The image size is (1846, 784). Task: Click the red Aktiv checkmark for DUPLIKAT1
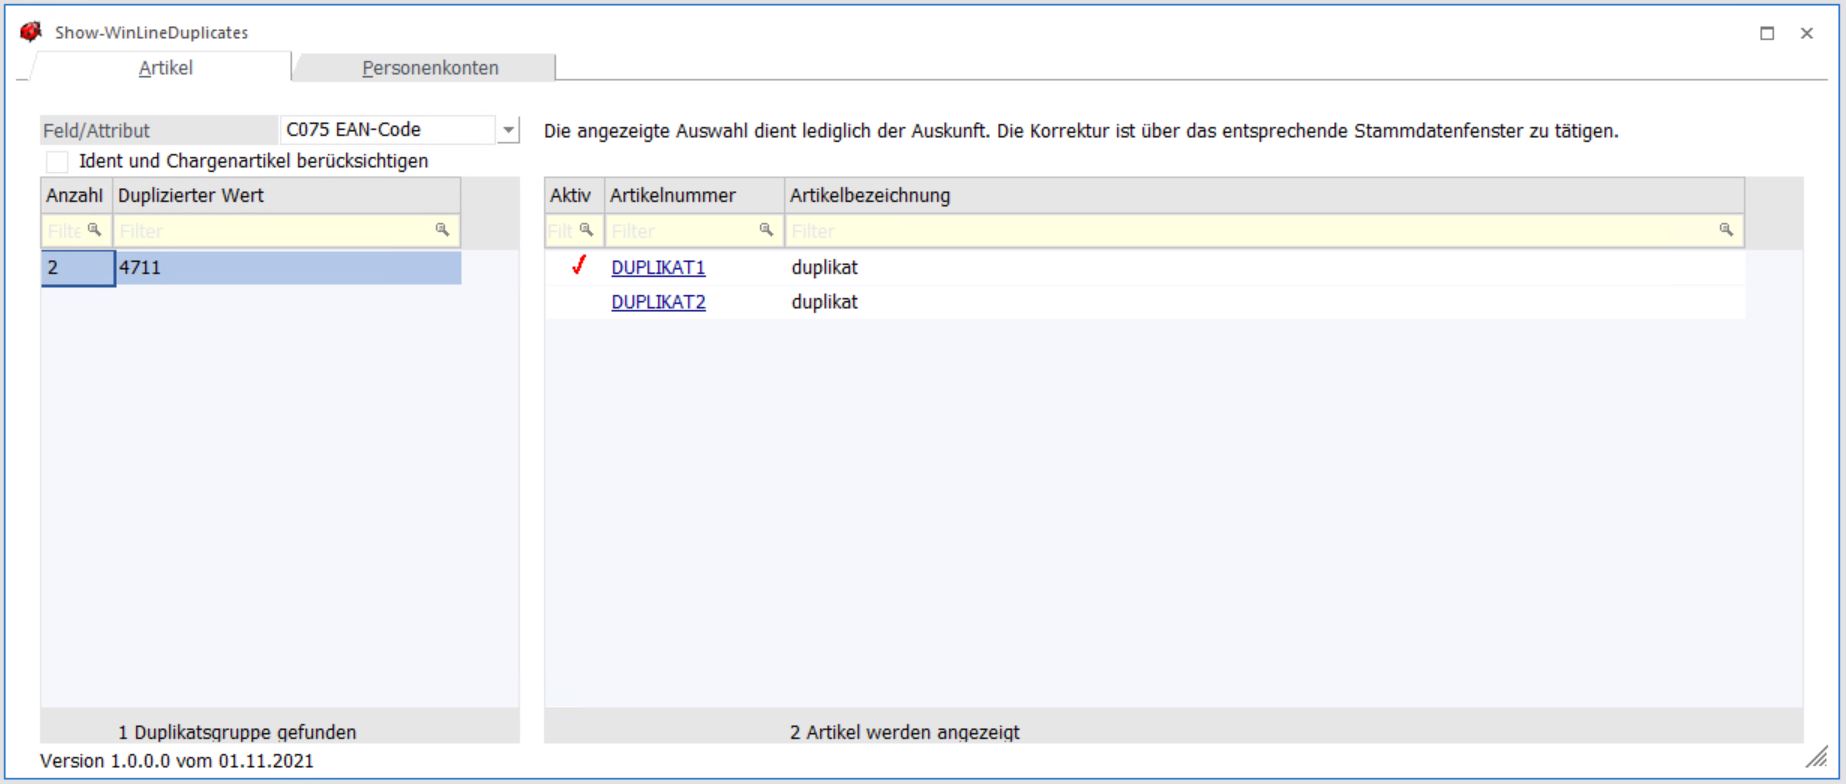click(578, 267)
